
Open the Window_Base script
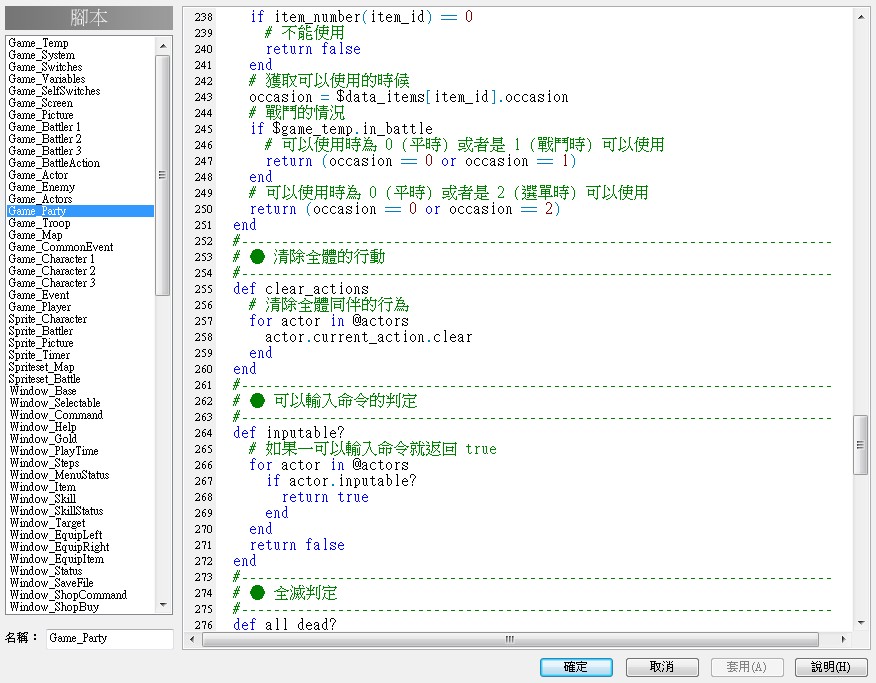point(43,391)
